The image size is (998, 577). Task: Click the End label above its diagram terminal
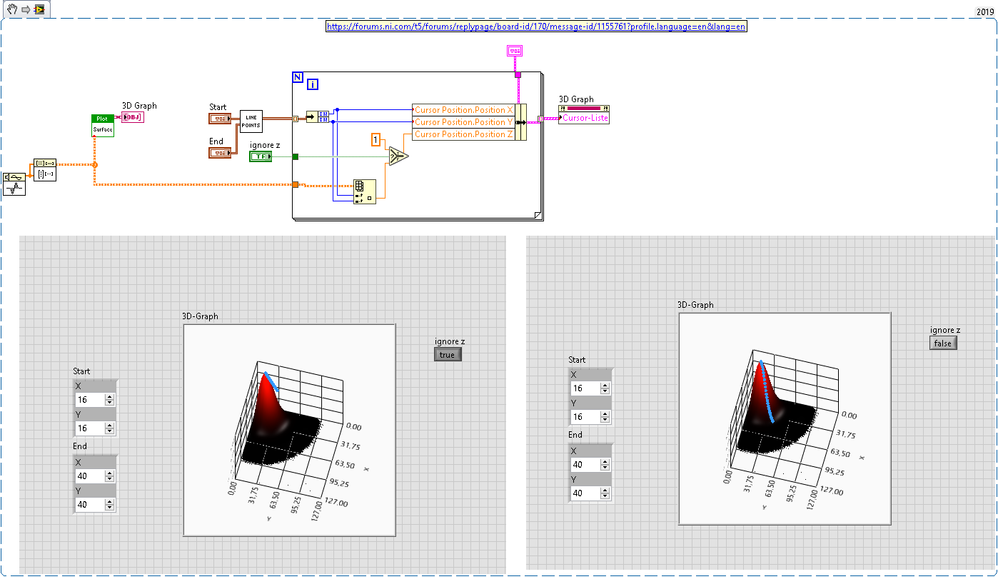pyautogui.click(x=216, y=141)
